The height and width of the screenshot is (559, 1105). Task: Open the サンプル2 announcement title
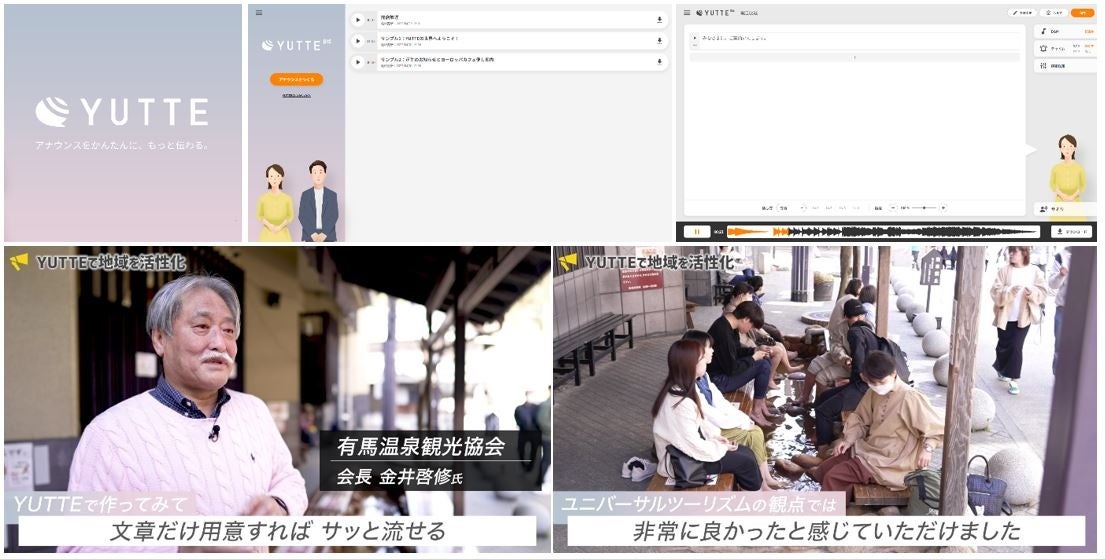pyautogui.click(x=437, y=59)
